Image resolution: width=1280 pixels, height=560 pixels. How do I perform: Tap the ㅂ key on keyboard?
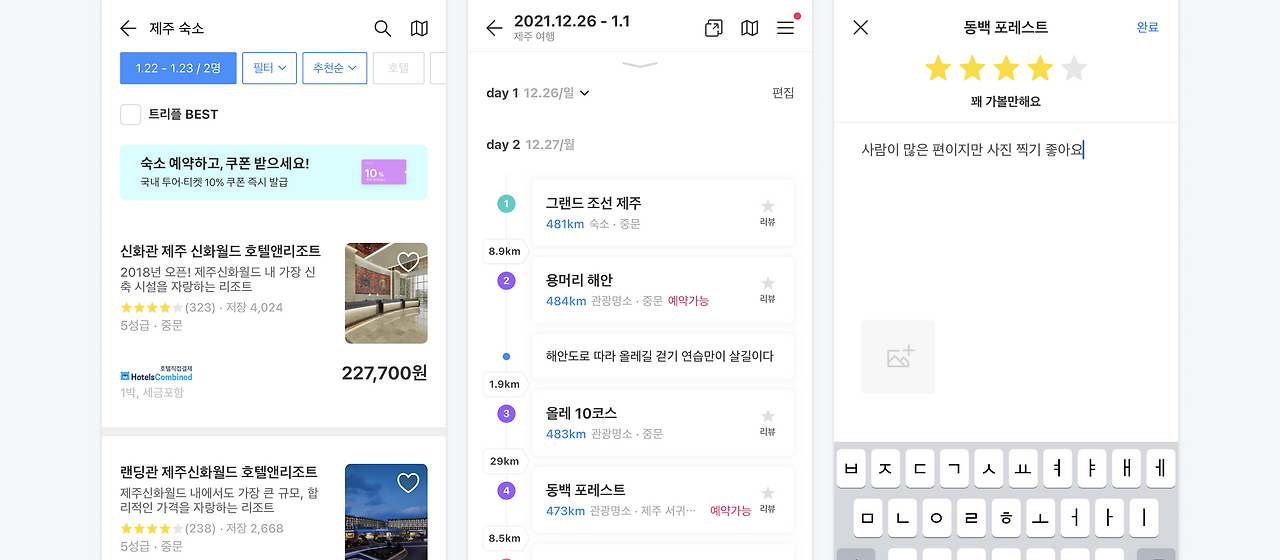(852, 469)
